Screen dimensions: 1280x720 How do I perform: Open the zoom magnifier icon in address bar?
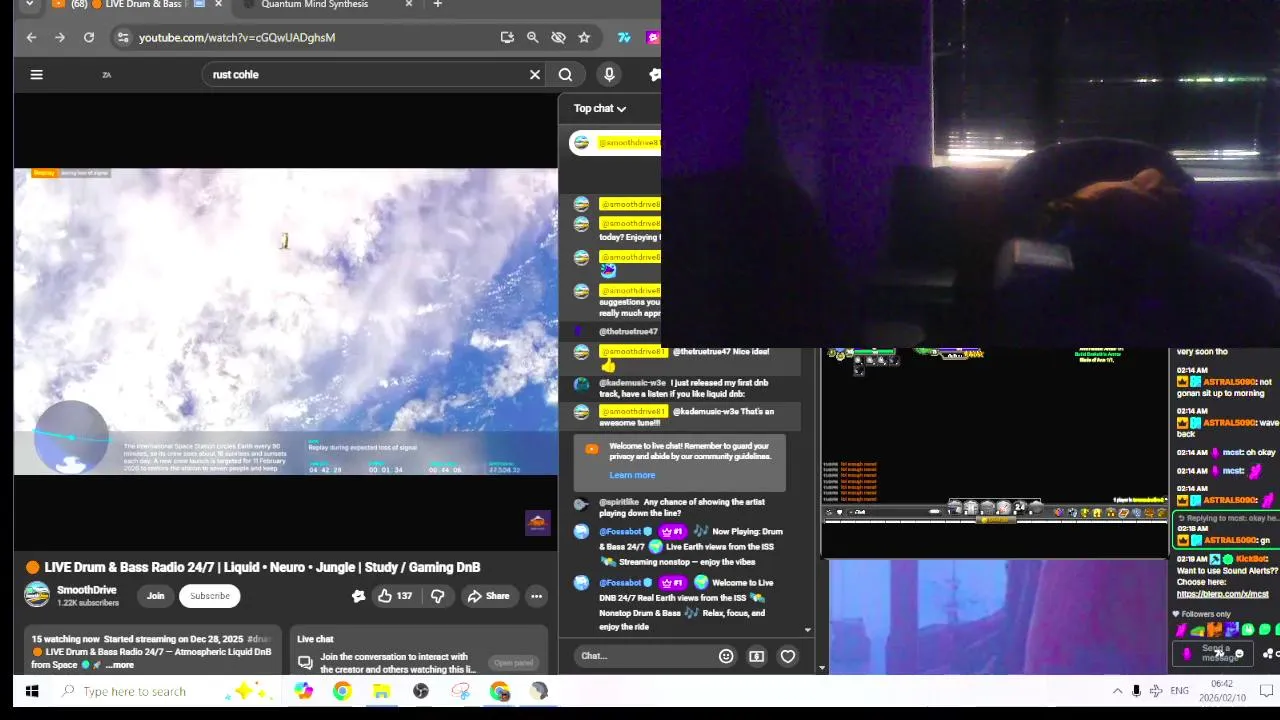pyautogui.click(x=532, y=37)
